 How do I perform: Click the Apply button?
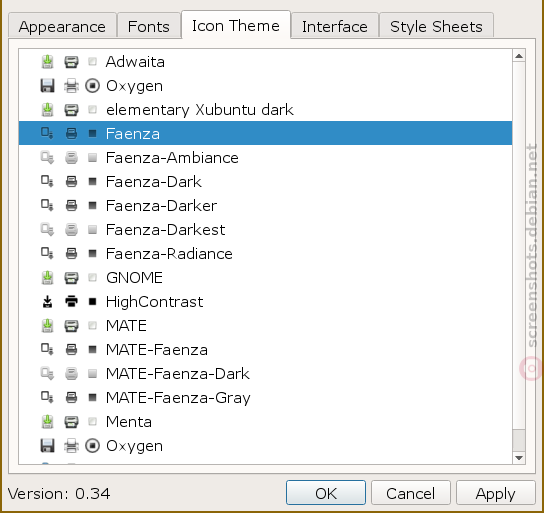point(495,493)
